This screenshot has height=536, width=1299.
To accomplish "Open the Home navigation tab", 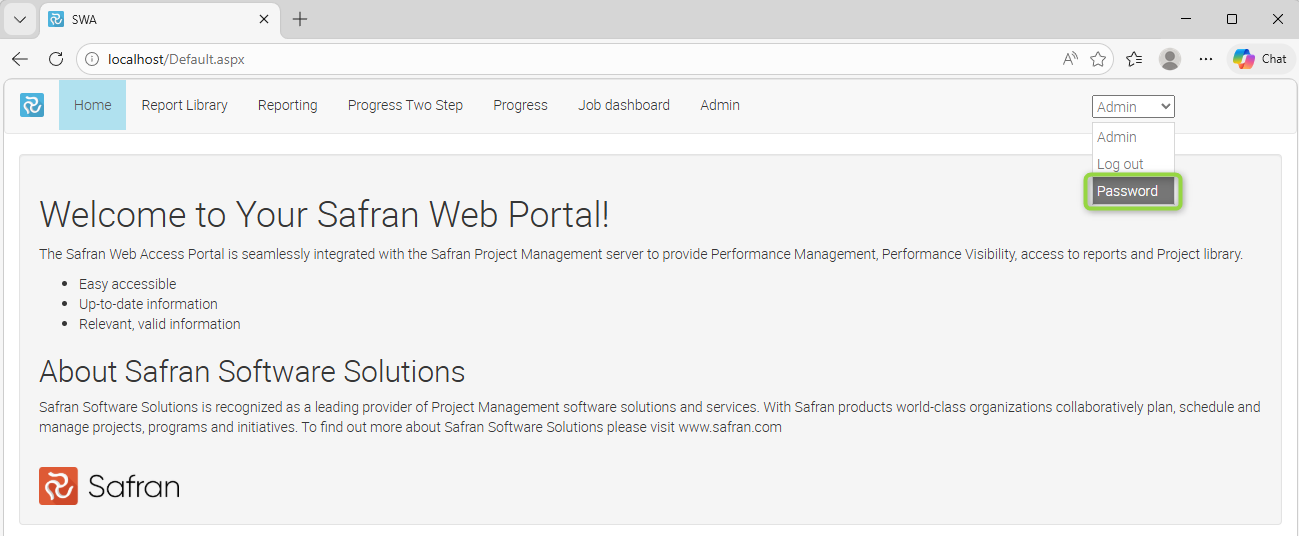I will [93, 105].
